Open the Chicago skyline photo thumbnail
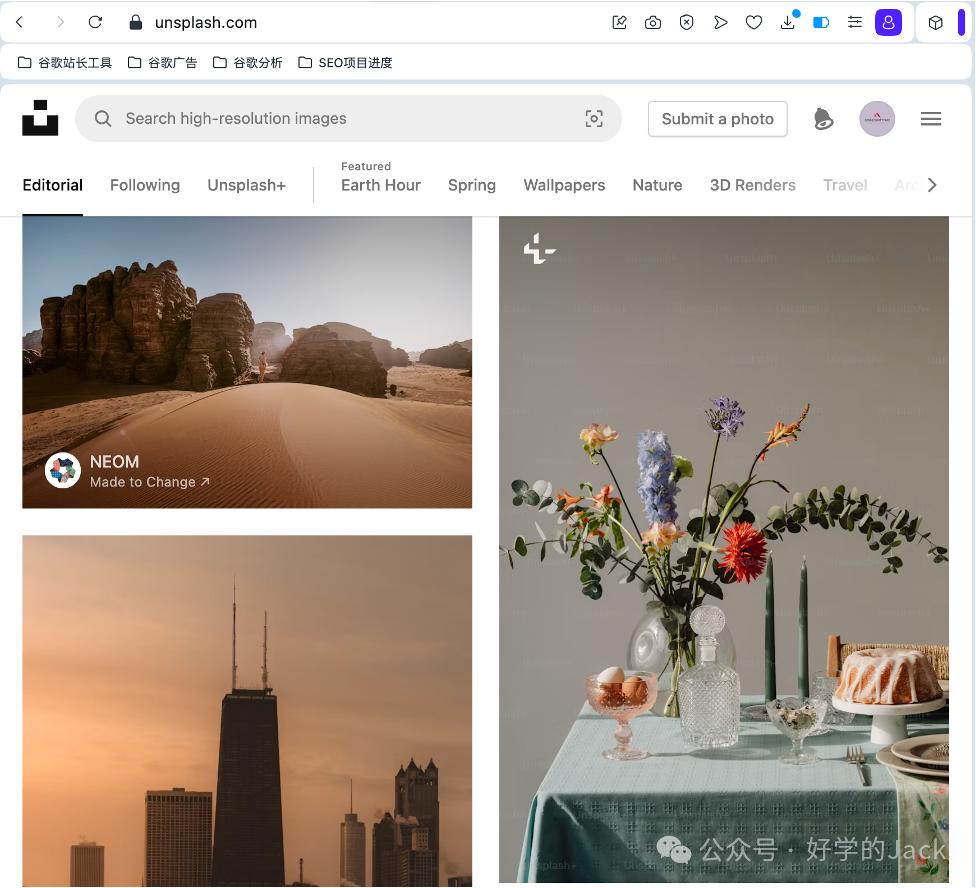976x888 pixels. pos(247,710)
